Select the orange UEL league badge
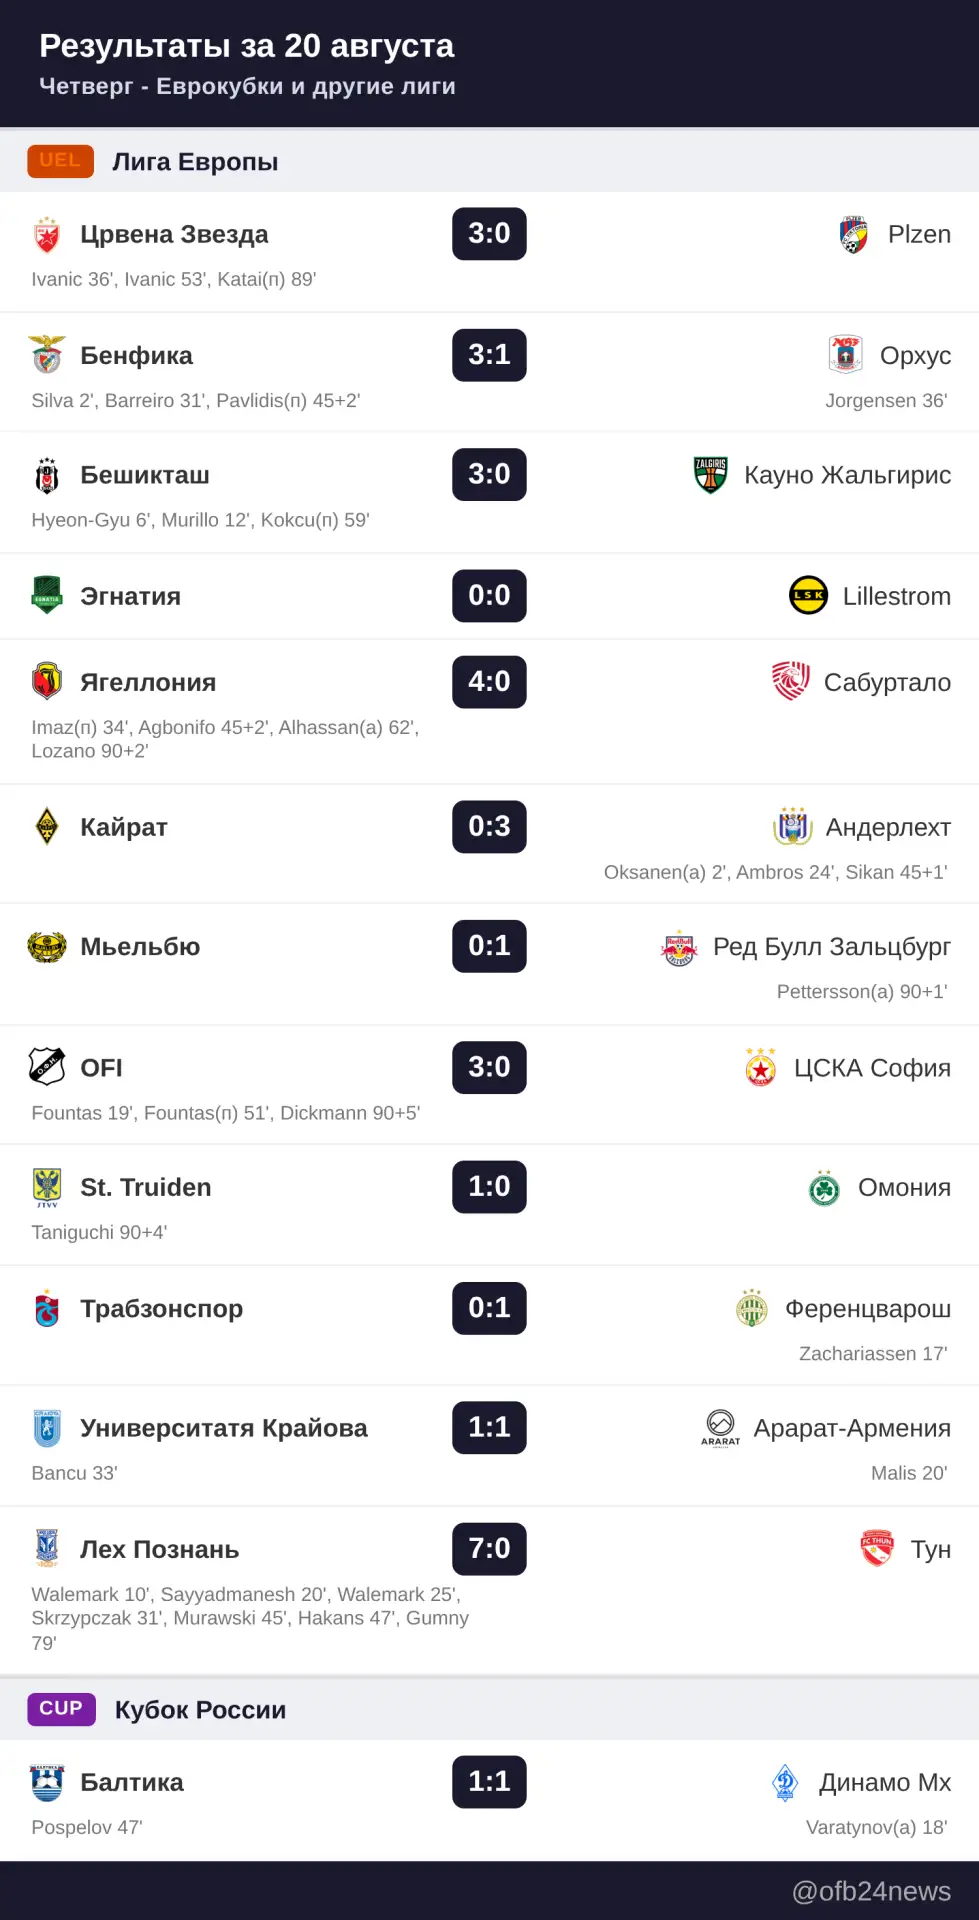This screenshot has height=1920, width=979. (60, 161)
